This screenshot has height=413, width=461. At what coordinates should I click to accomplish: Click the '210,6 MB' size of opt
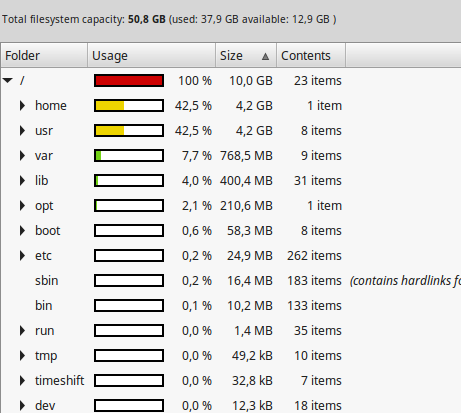pyautogui.click(x=246, y=206)
